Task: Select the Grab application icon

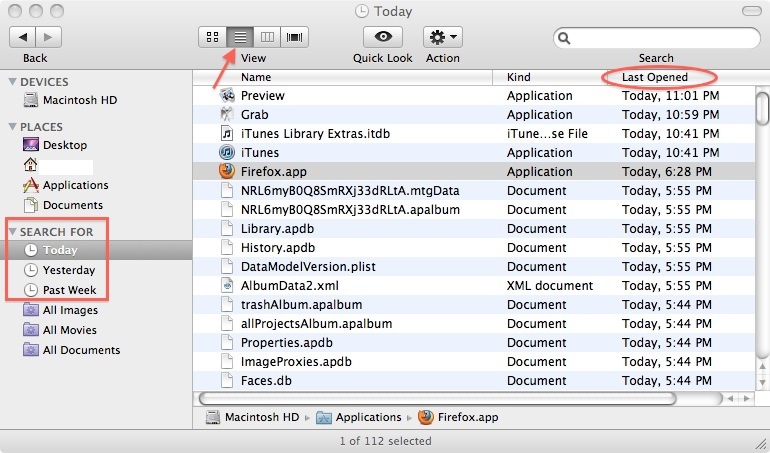Action: tap(227, 114)
